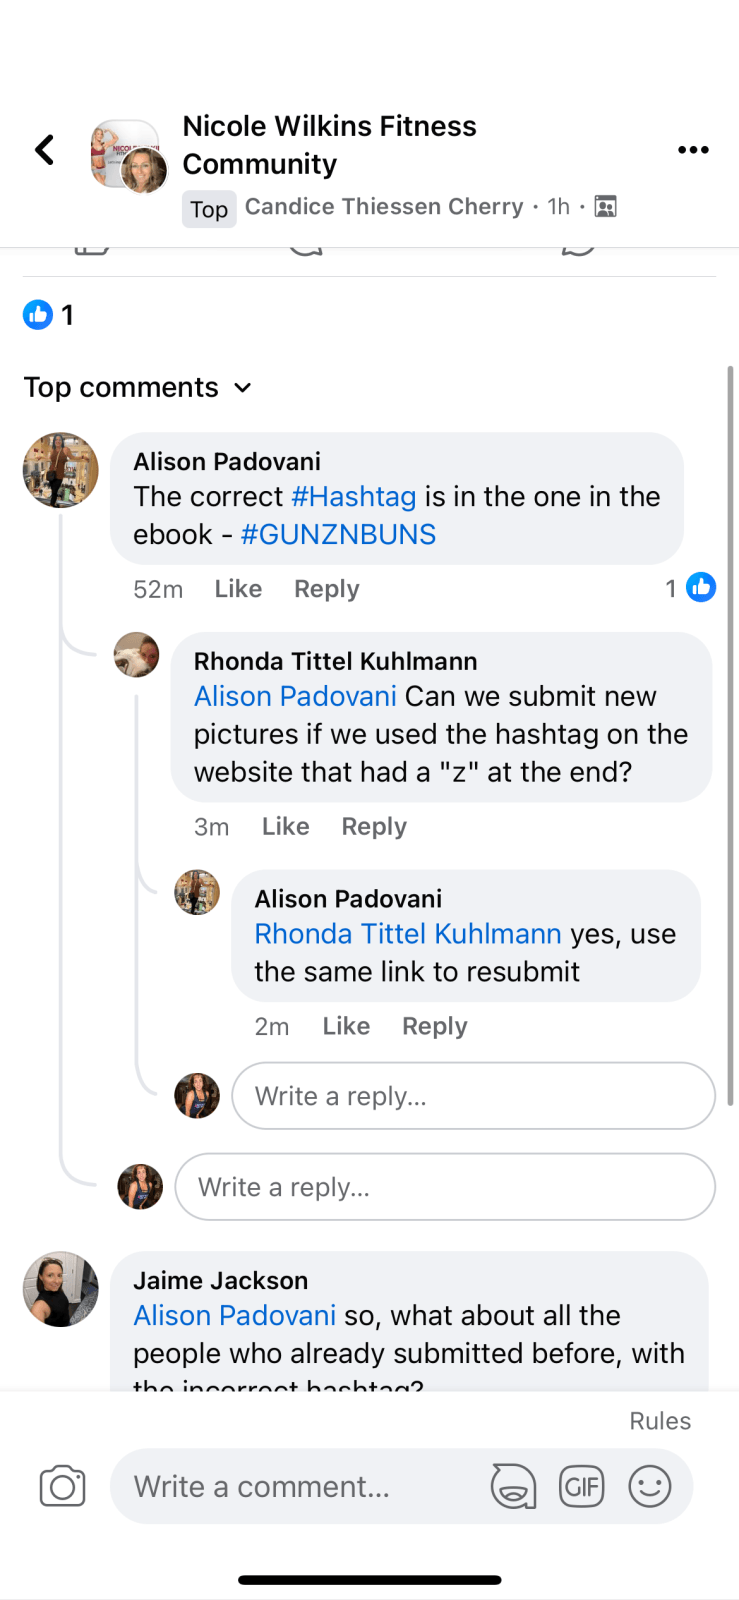Screen dimensions: 739x1600
Task: Like Alison Padovani's 52m comment
Action: tap(238, 589)
